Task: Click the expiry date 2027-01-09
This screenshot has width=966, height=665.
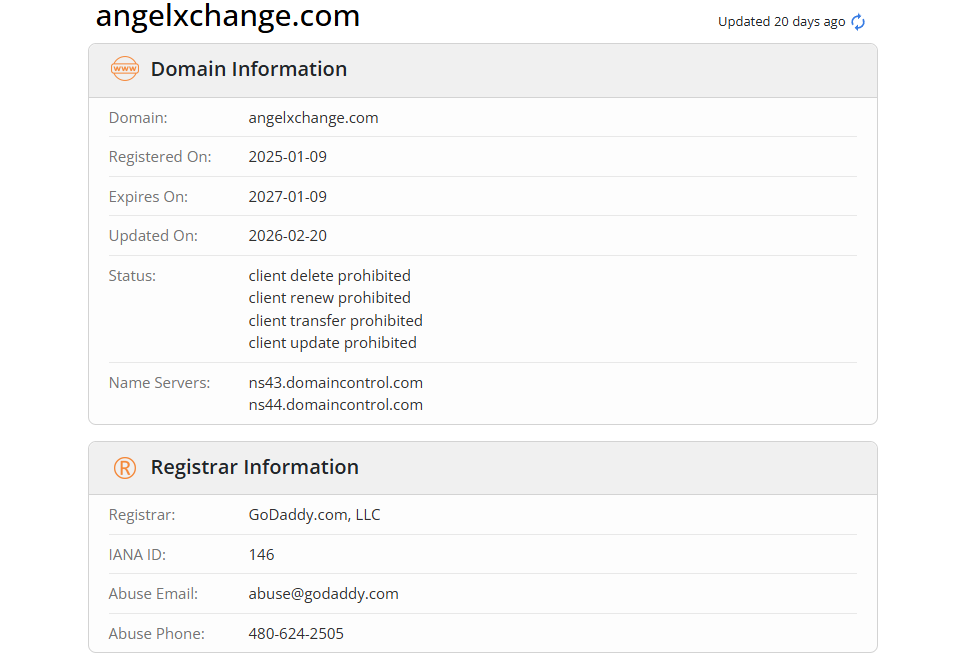Action: [288, 197]
